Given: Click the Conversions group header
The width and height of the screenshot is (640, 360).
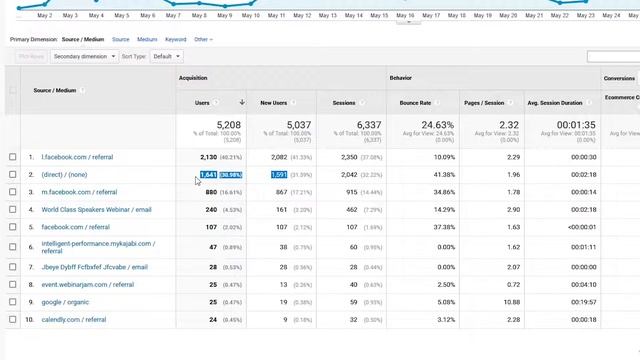Looking at the screenshot, I should click(x=619, y=78).
